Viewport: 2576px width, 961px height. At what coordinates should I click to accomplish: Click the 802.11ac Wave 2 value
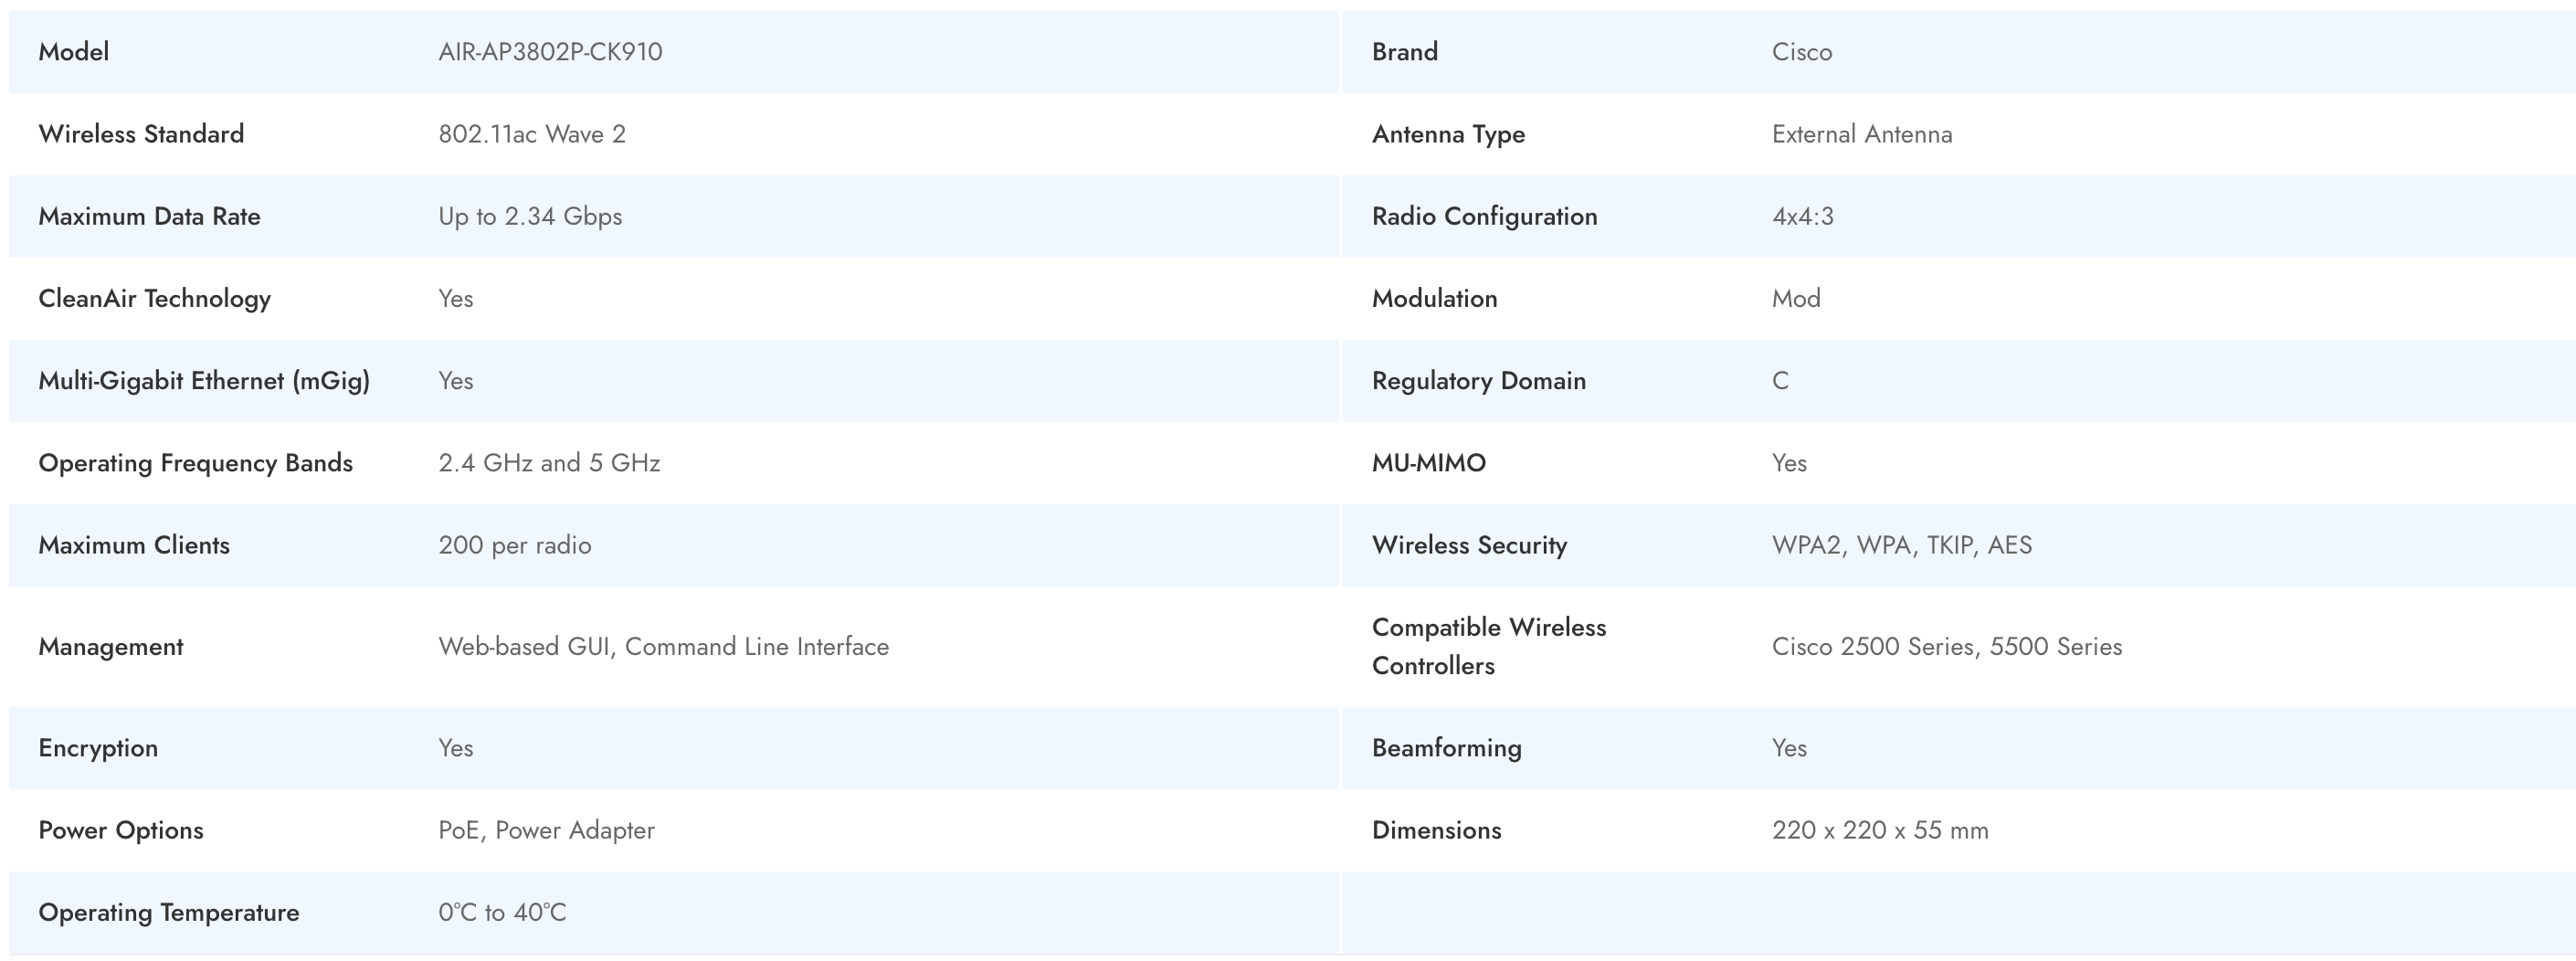532,134
